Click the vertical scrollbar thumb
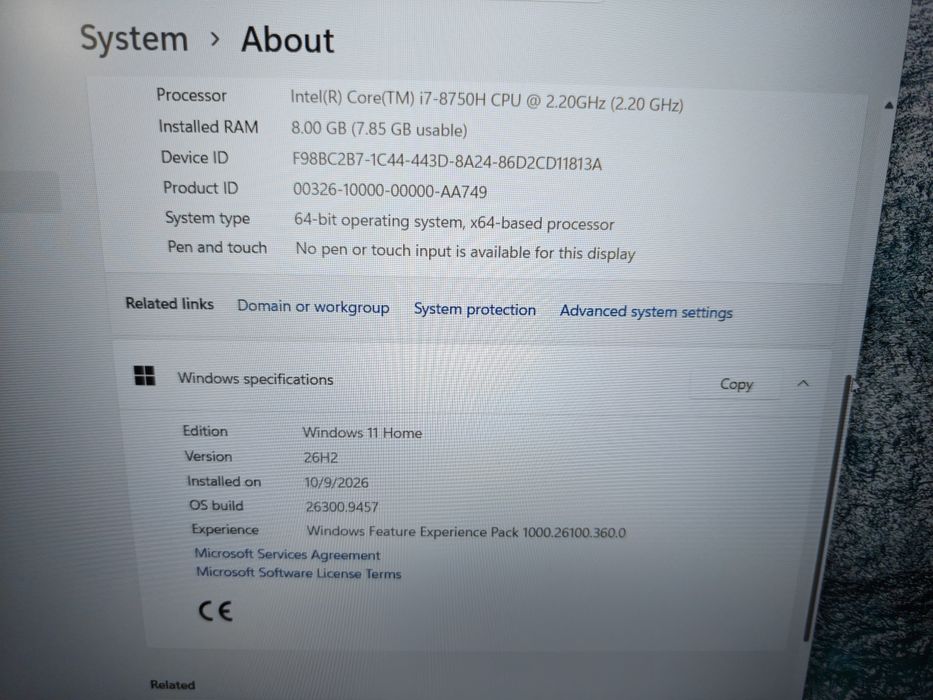933x700 pixels. [827, 506]
